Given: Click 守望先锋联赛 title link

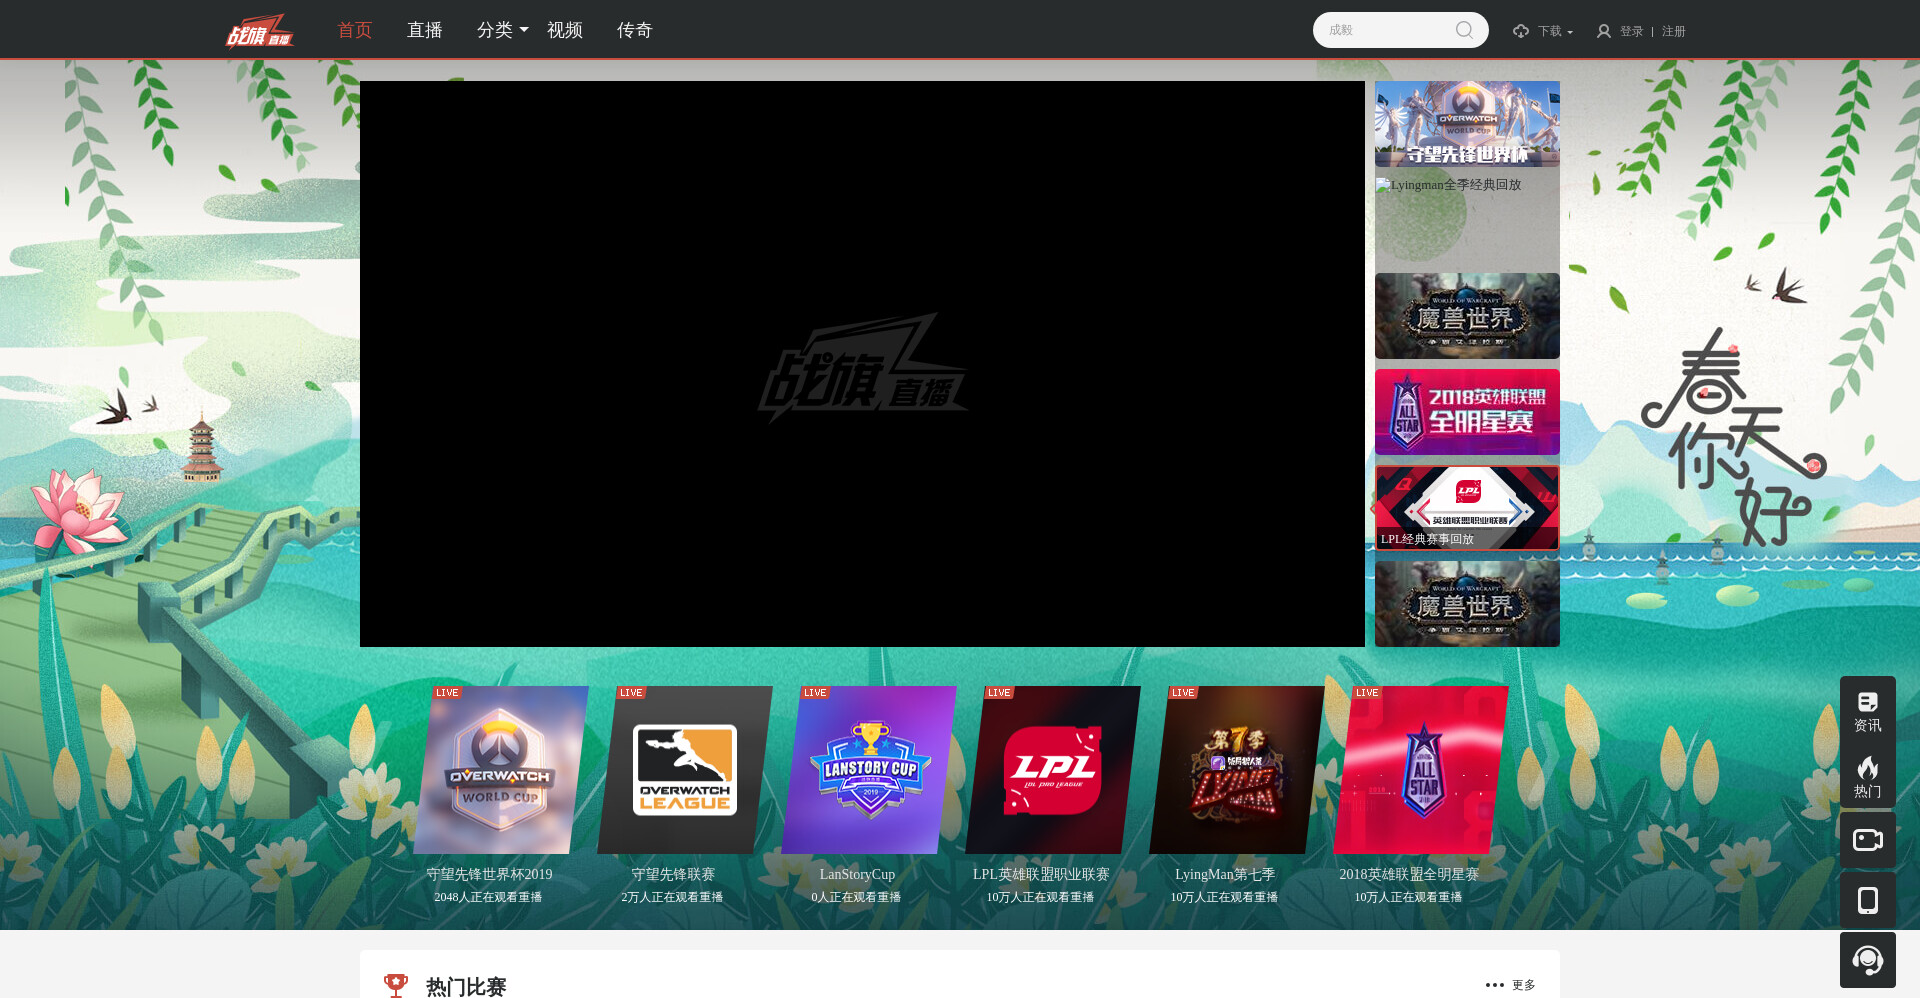Looking at the screenshot, I should [673, 874].
